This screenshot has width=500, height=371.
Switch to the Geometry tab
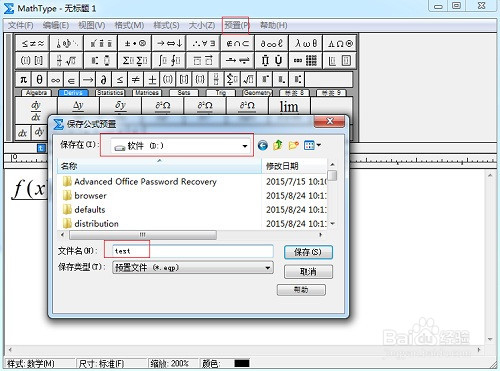pyautogui.click(x=257, y=93)
